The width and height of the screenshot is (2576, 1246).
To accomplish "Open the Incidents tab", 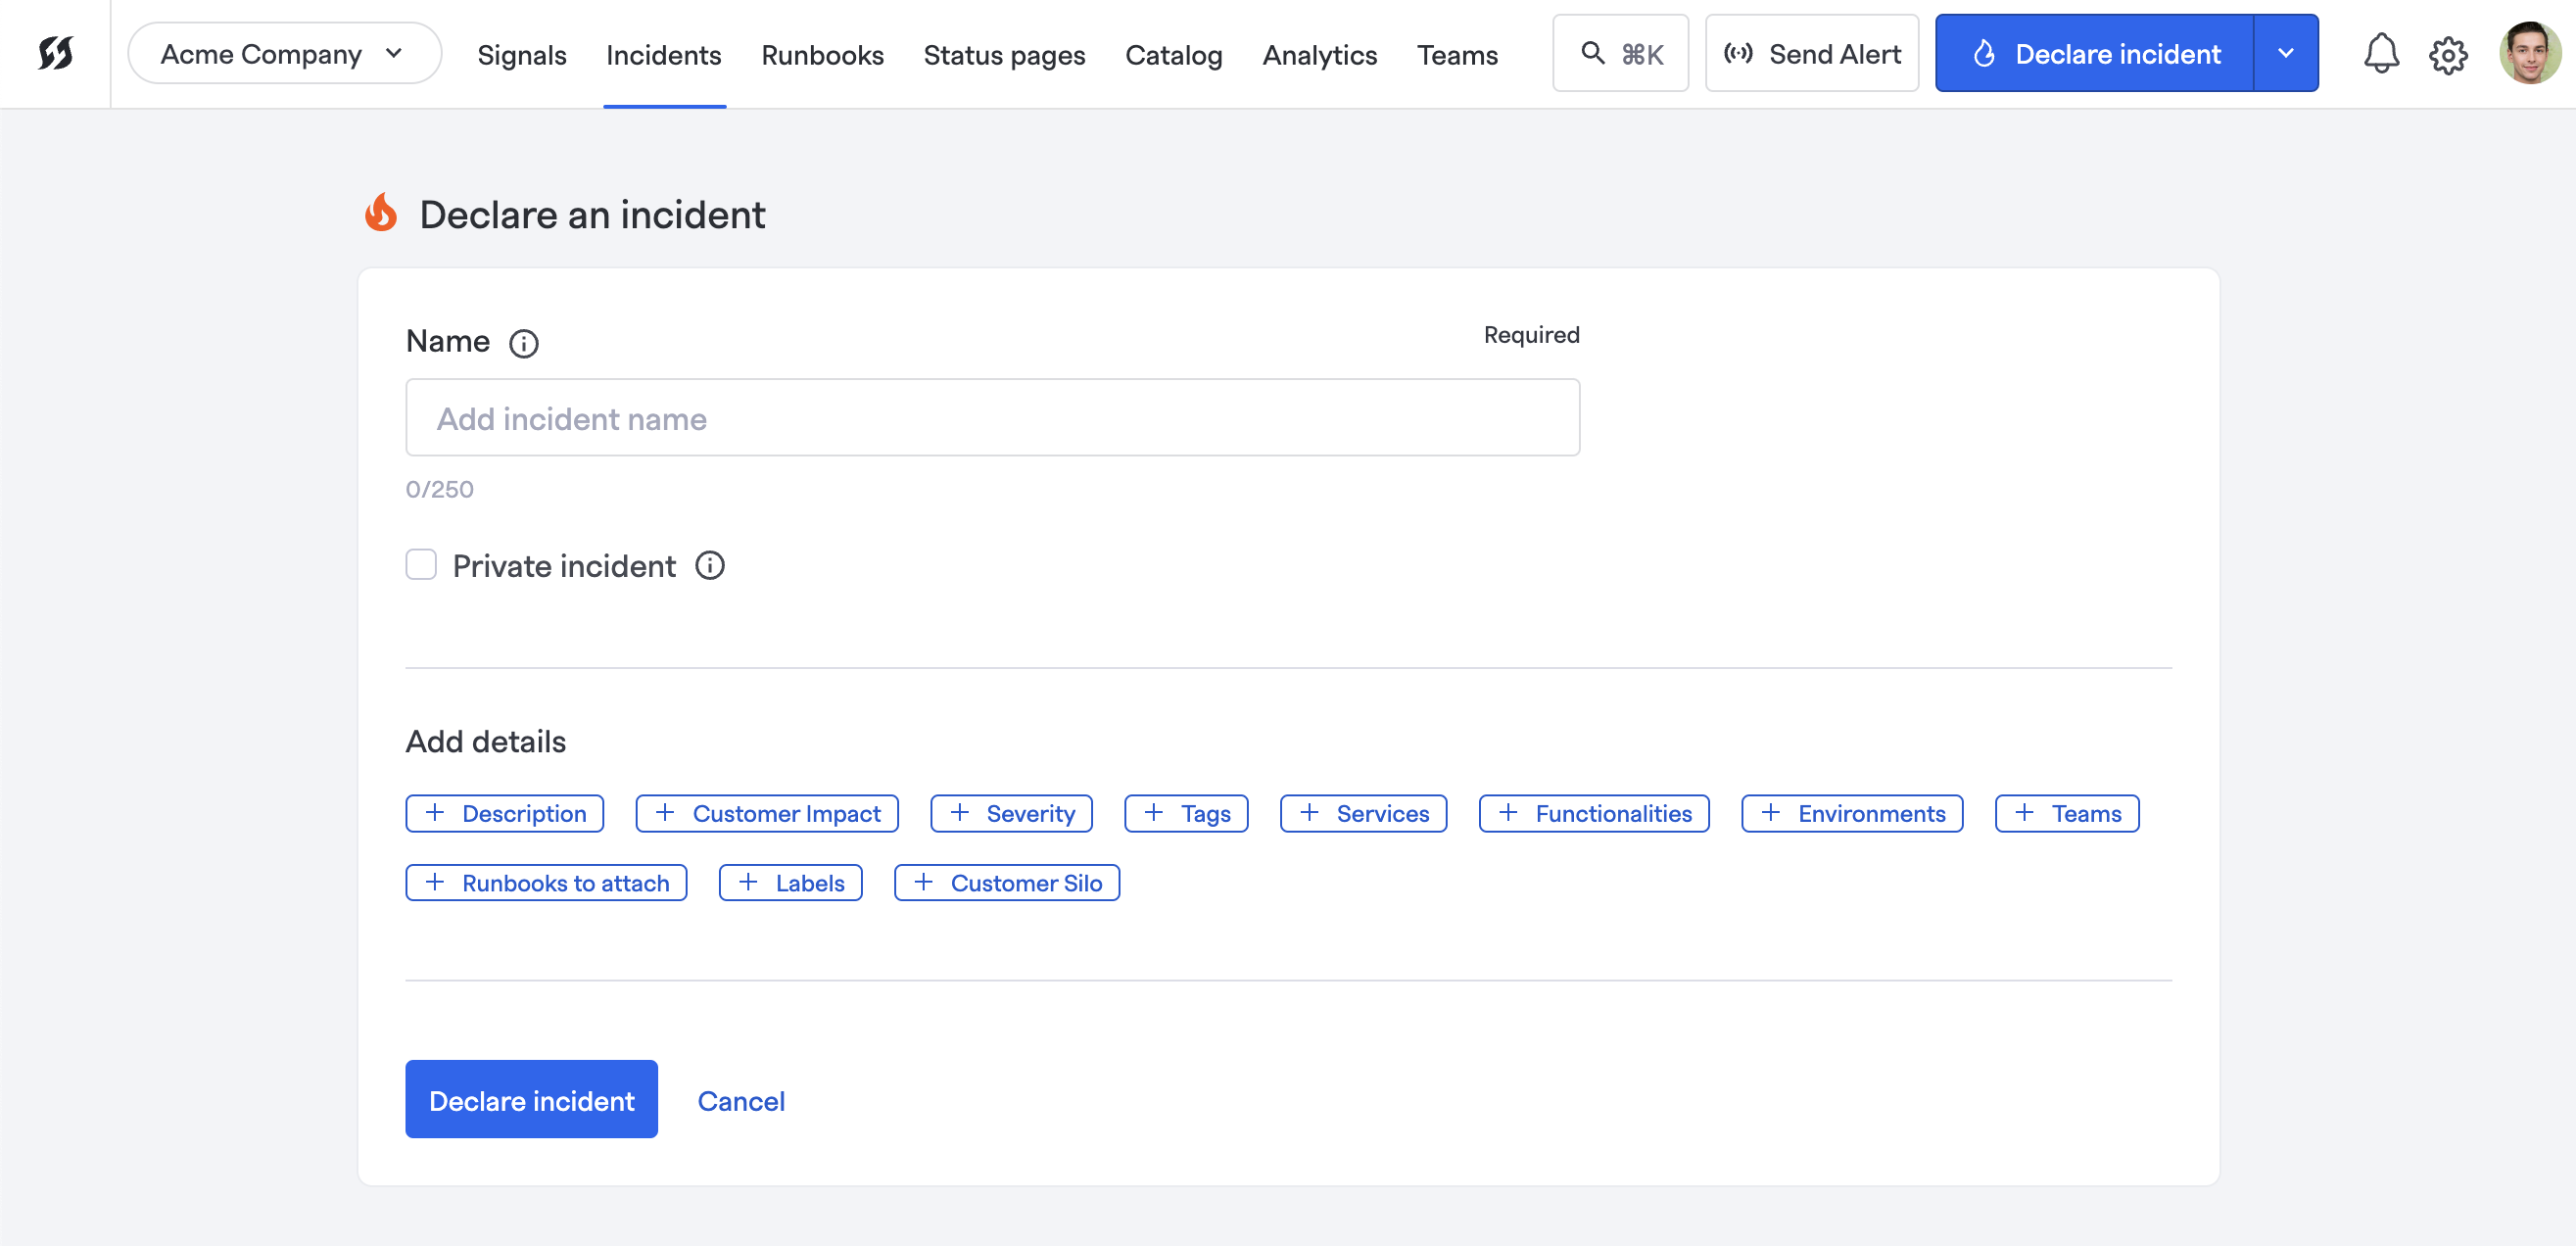I will 664,53.
